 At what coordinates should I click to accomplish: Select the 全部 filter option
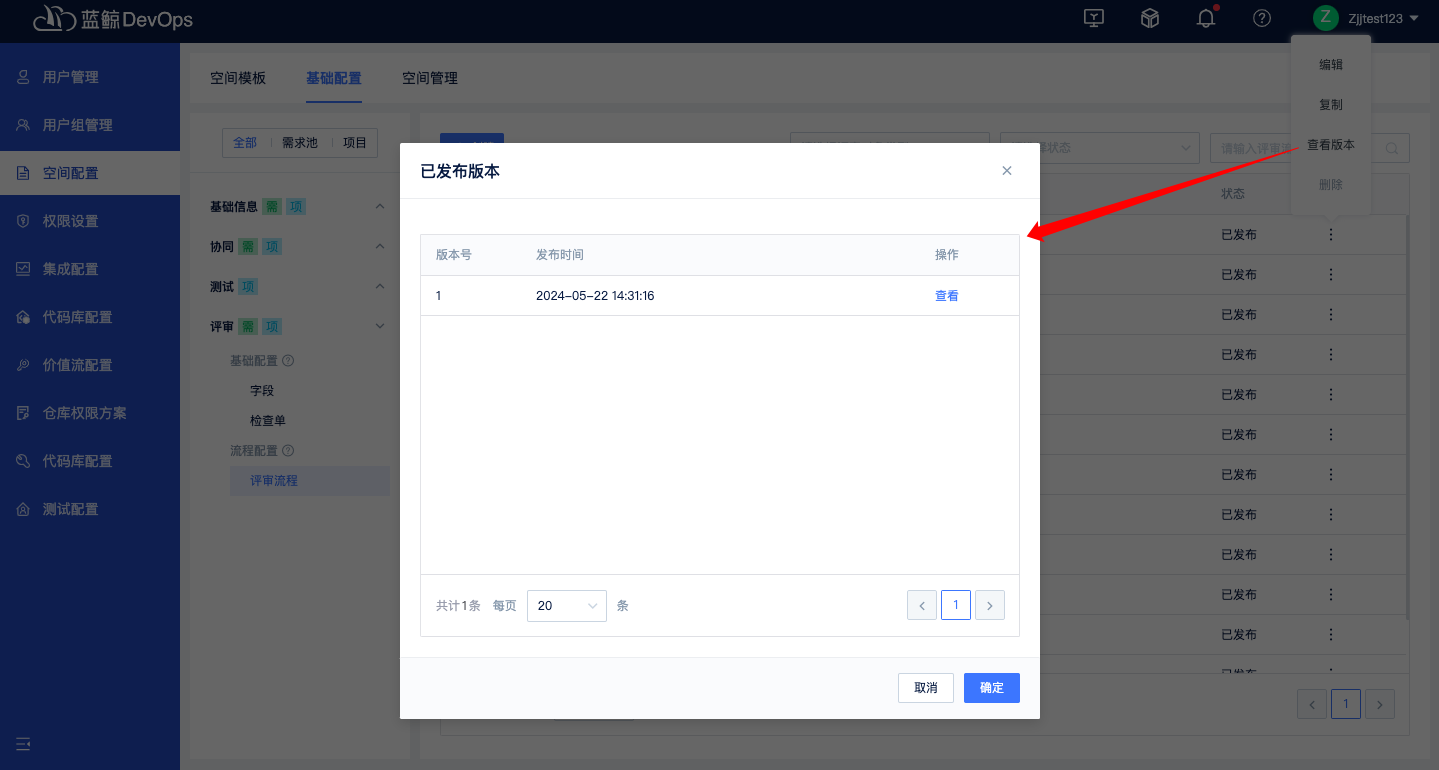point(245,143)
